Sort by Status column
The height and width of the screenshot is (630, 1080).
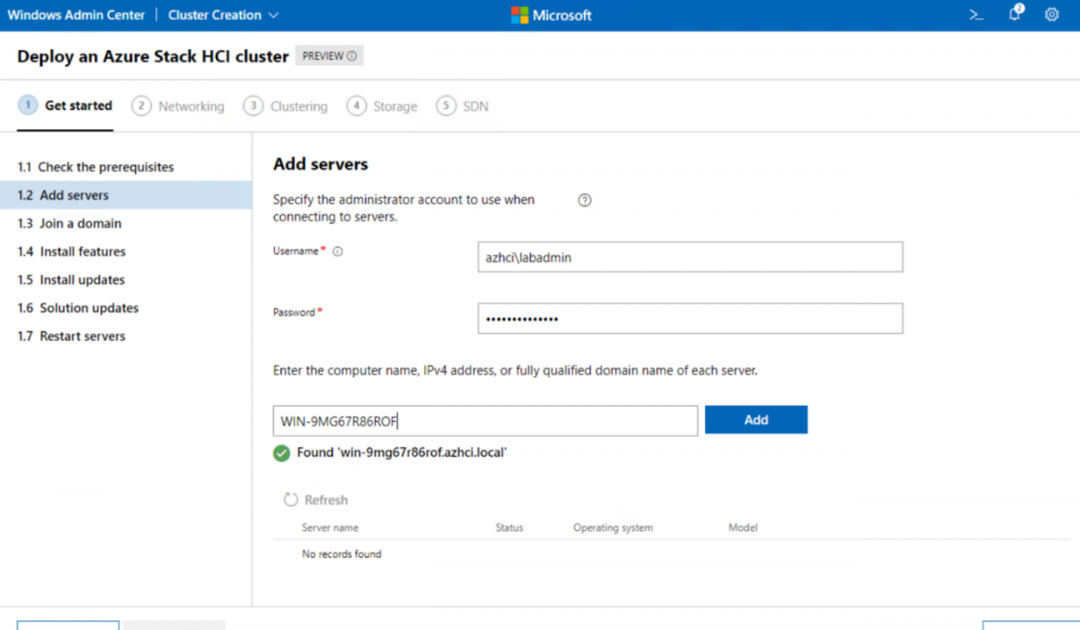pyautogui.click(x=509, y=527)
